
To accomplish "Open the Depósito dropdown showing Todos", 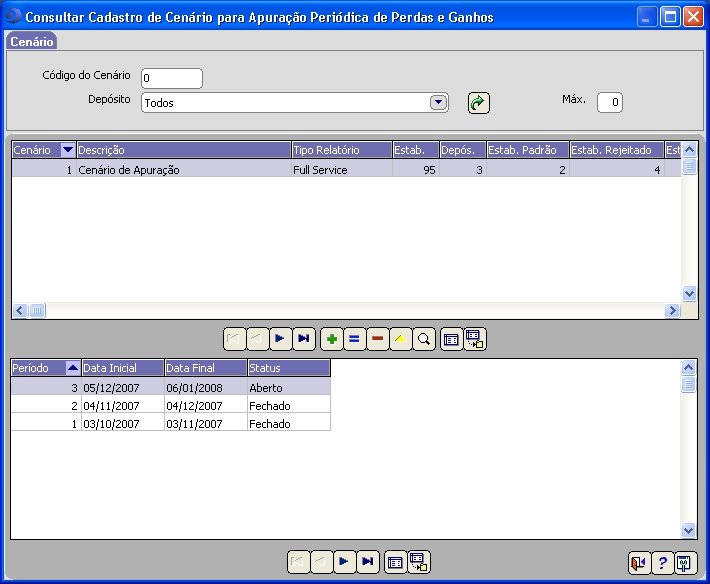I will click(438, 102).
